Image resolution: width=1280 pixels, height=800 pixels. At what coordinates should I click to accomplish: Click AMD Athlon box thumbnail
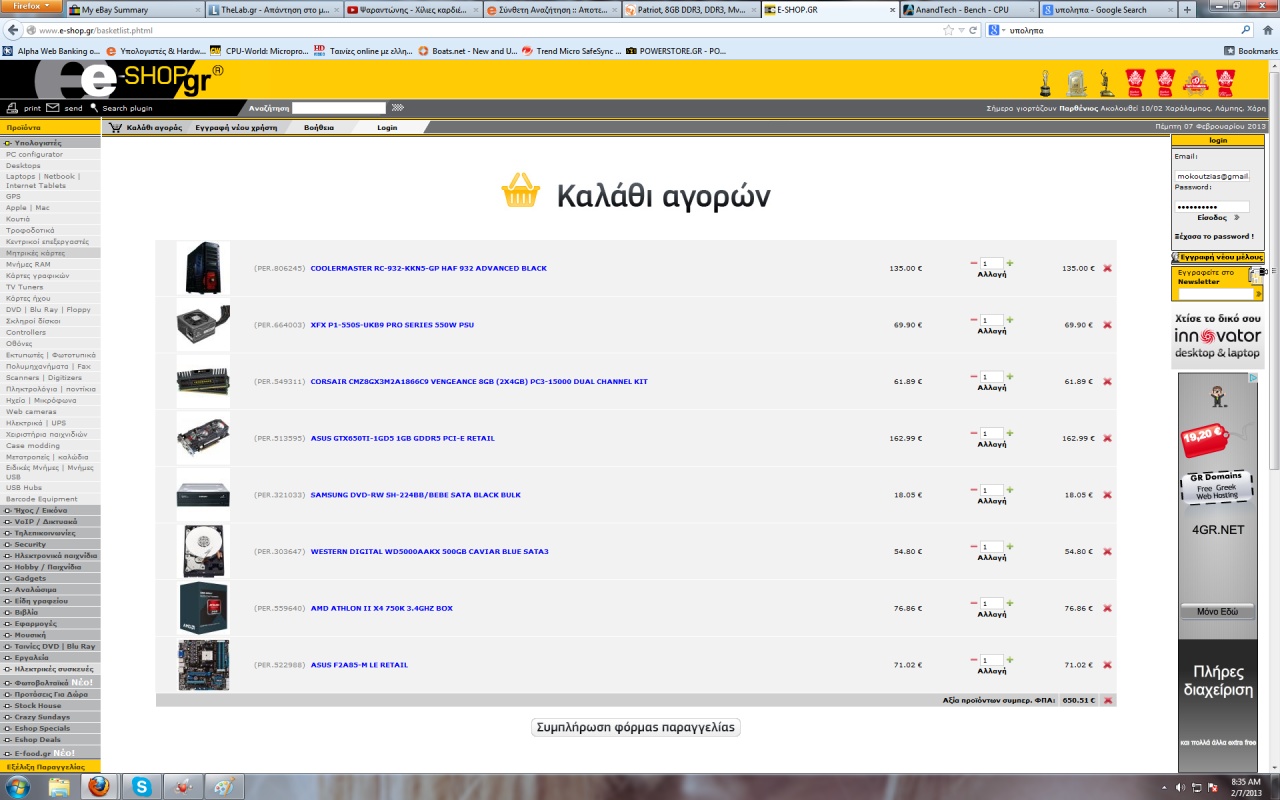(203, 608)
